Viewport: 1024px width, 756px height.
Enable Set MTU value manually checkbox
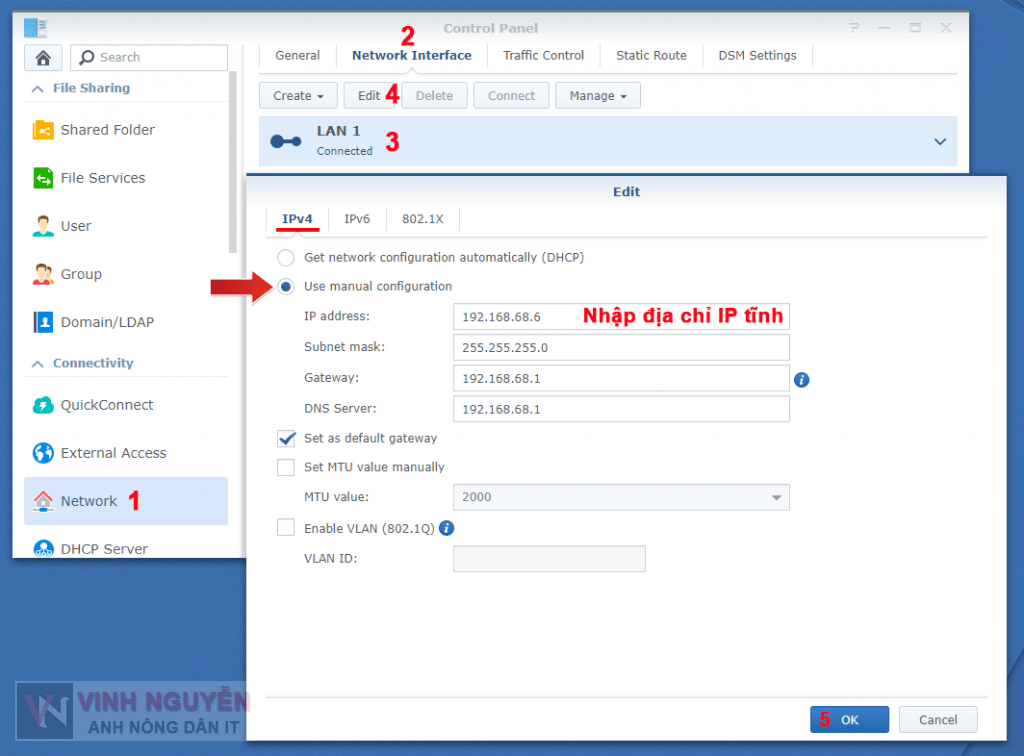click(286, 467)
